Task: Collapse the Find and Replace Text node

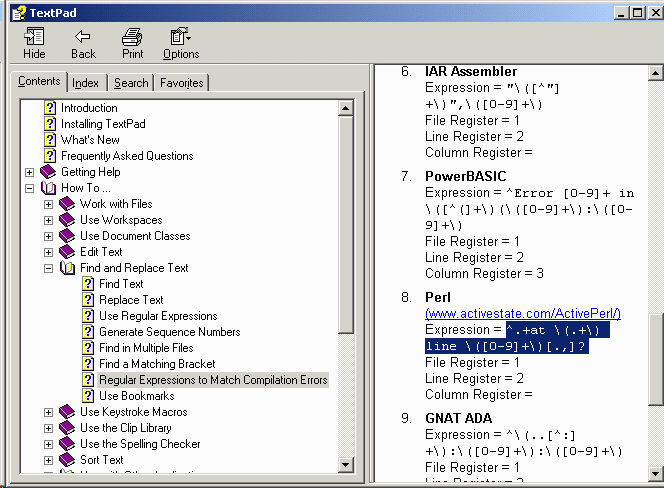Action: pyautogui.click(x=48, y=268)
